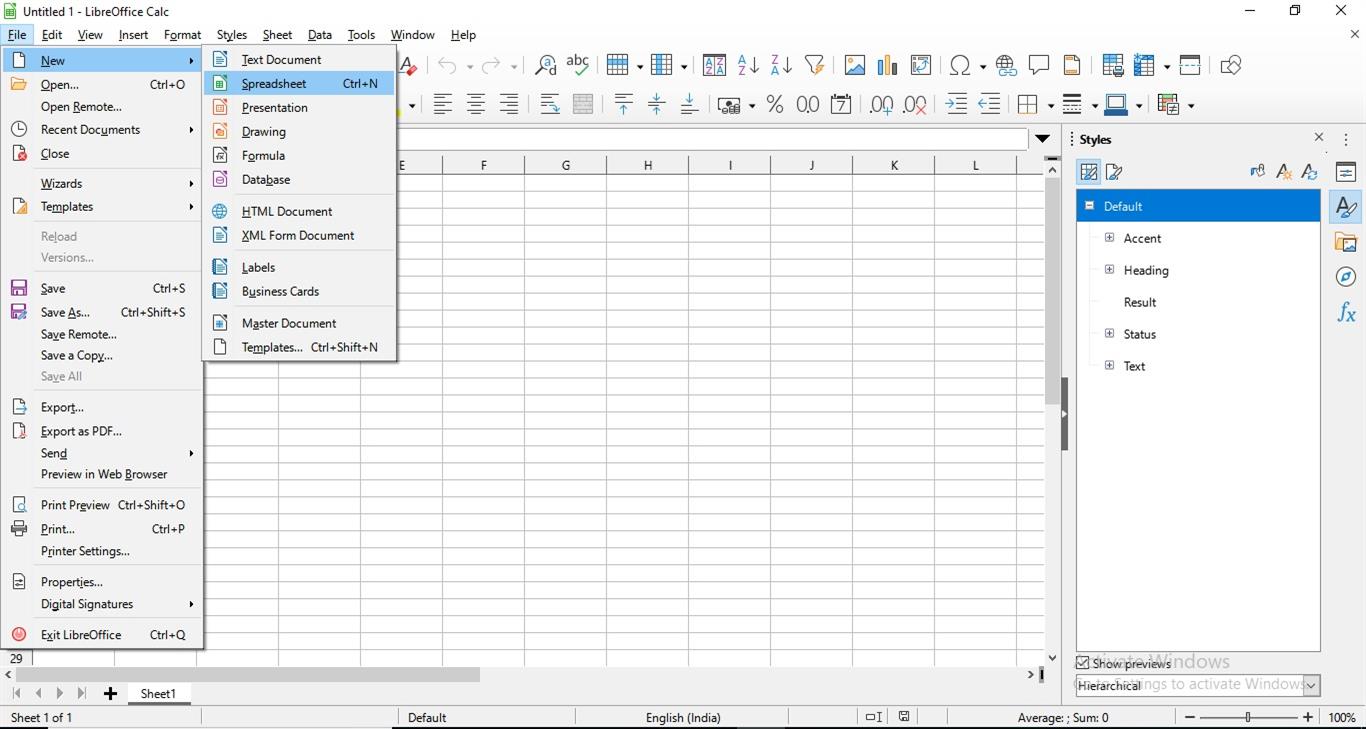Select Export as PDF menu item
The height and width of the screenshot is (729, 1366).
(102, 431)
